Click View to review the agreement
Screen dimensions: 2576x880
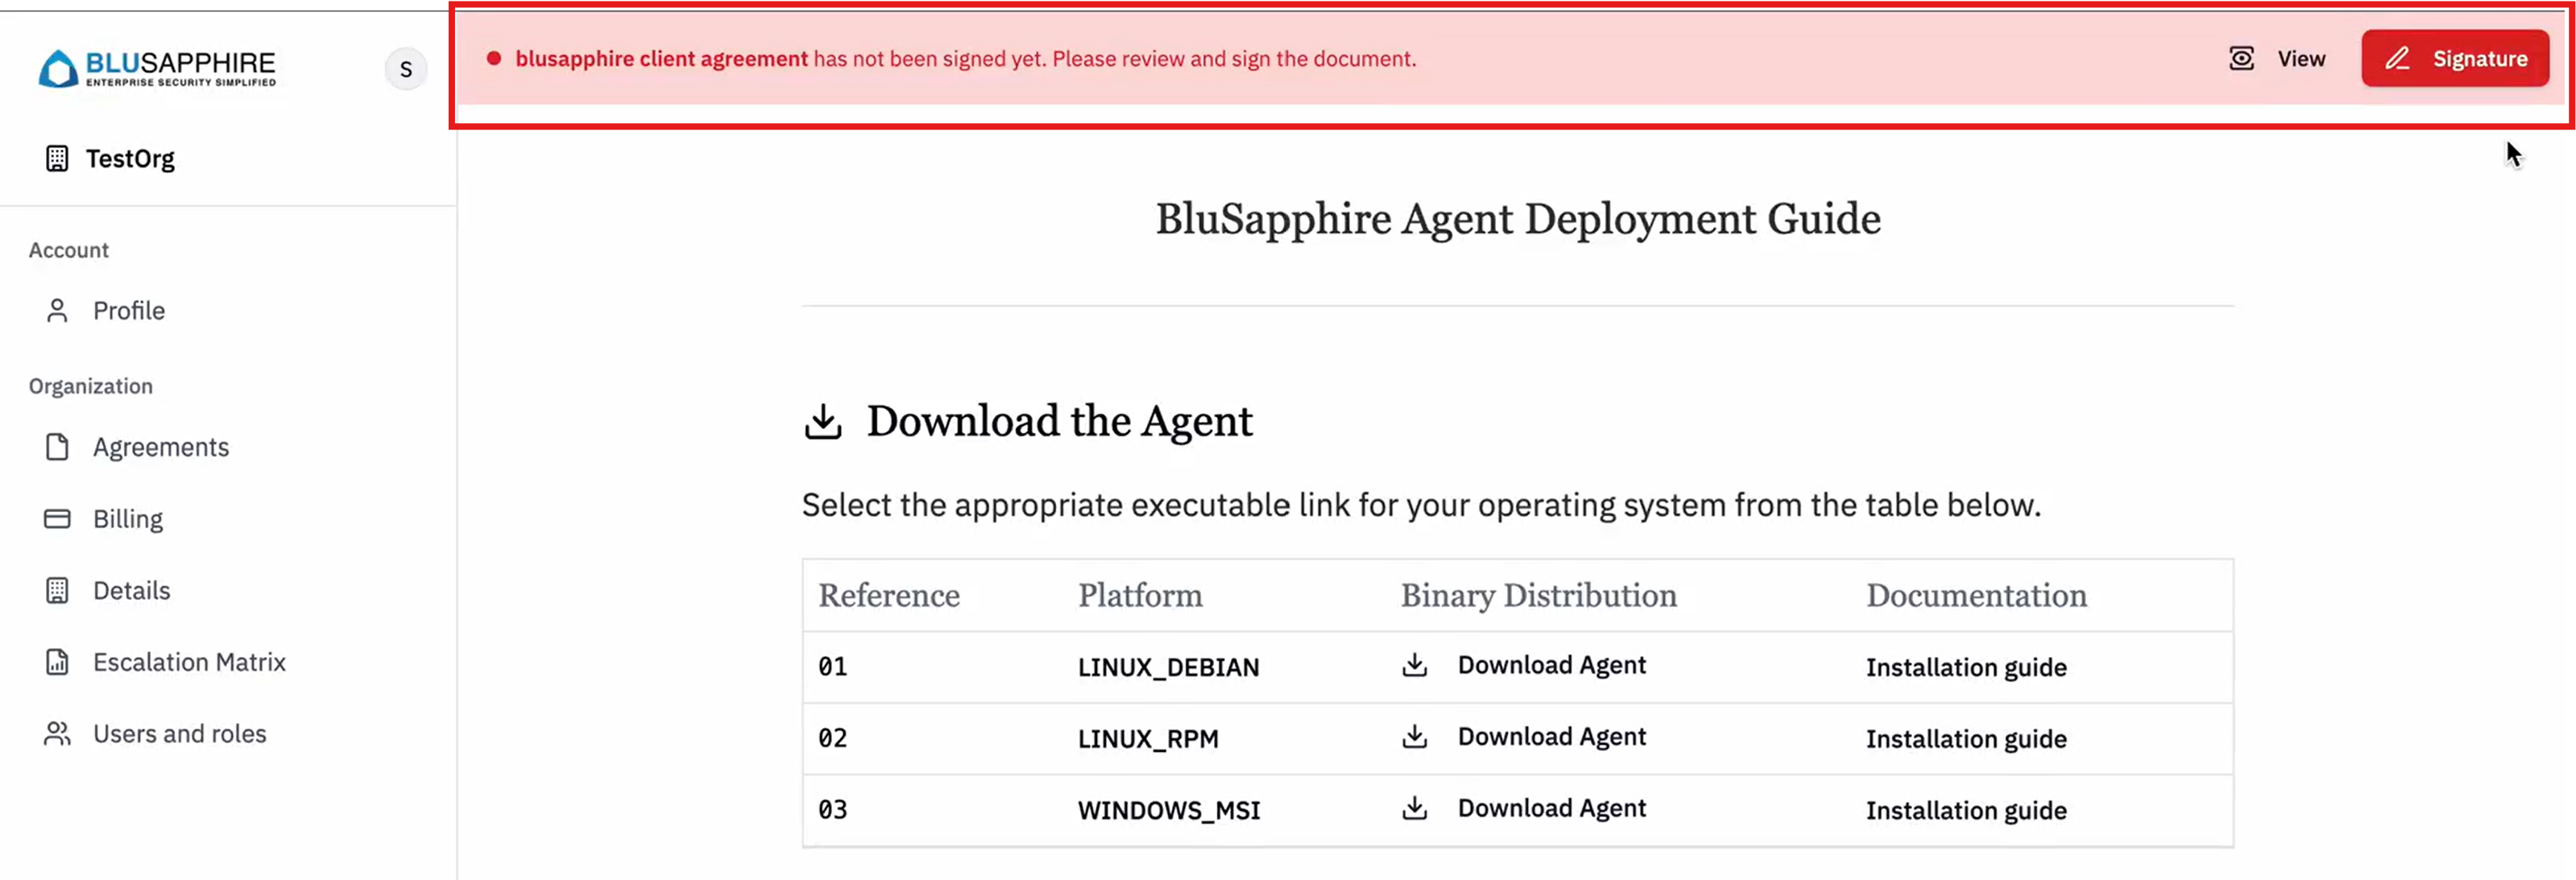click(2301, 58)
